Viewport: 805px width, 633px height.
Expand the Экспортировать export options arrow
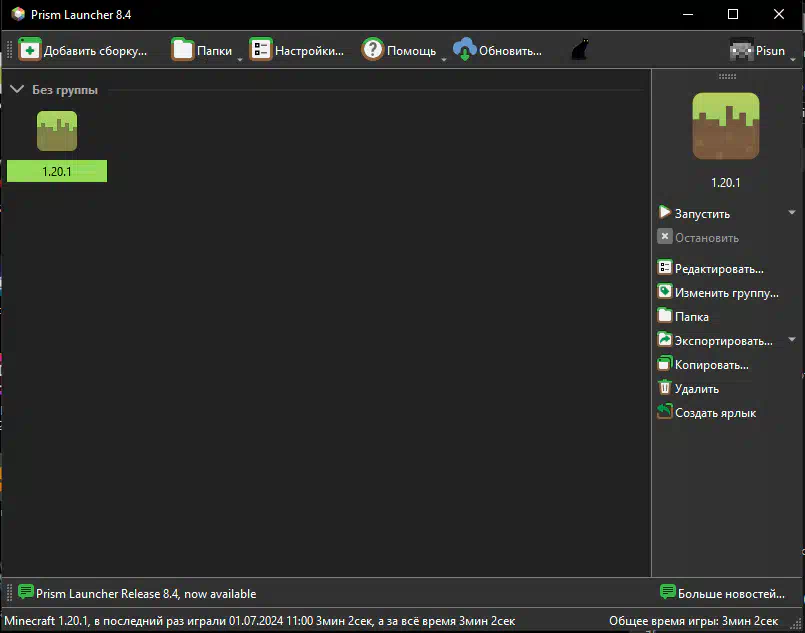click(x=792, y=339)
